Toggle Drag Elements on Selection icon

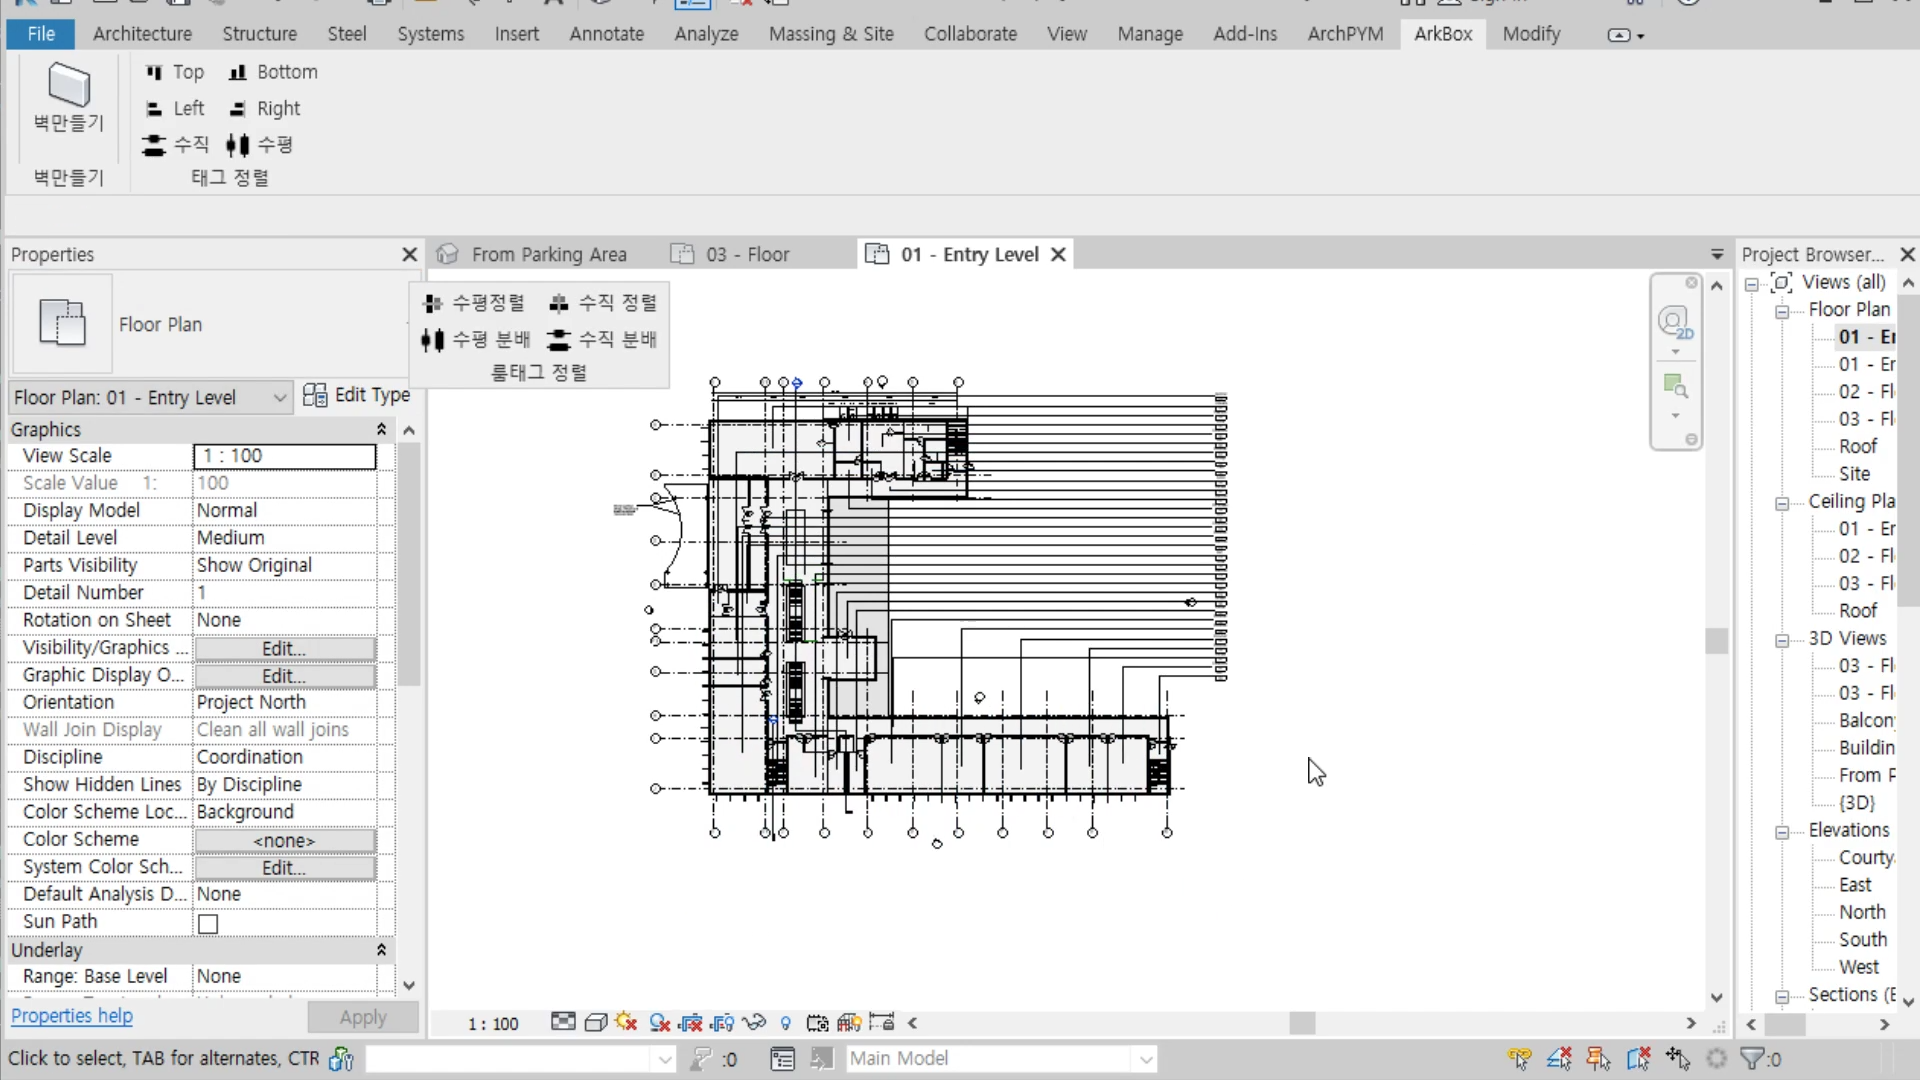1678,1058
